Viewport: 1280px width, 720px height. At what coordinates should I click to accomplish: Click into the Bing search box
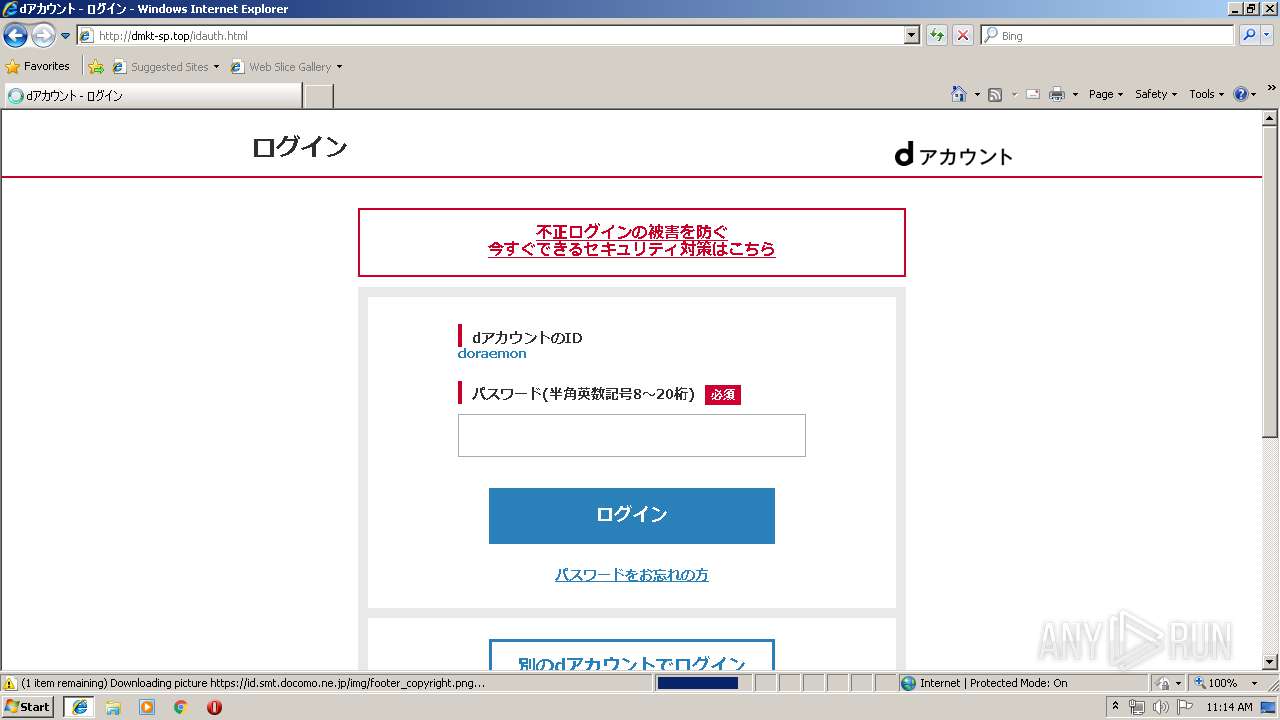point(1108,36)
